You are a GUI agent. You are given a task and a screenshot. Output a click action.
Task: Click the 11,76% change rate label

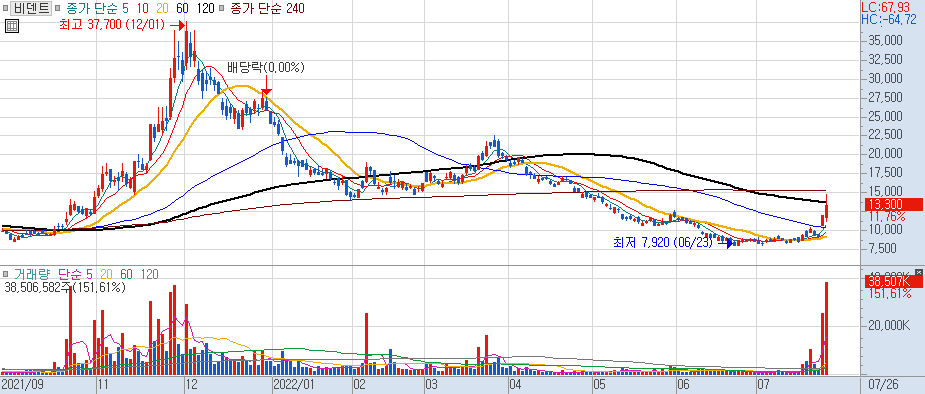point(888,216)
